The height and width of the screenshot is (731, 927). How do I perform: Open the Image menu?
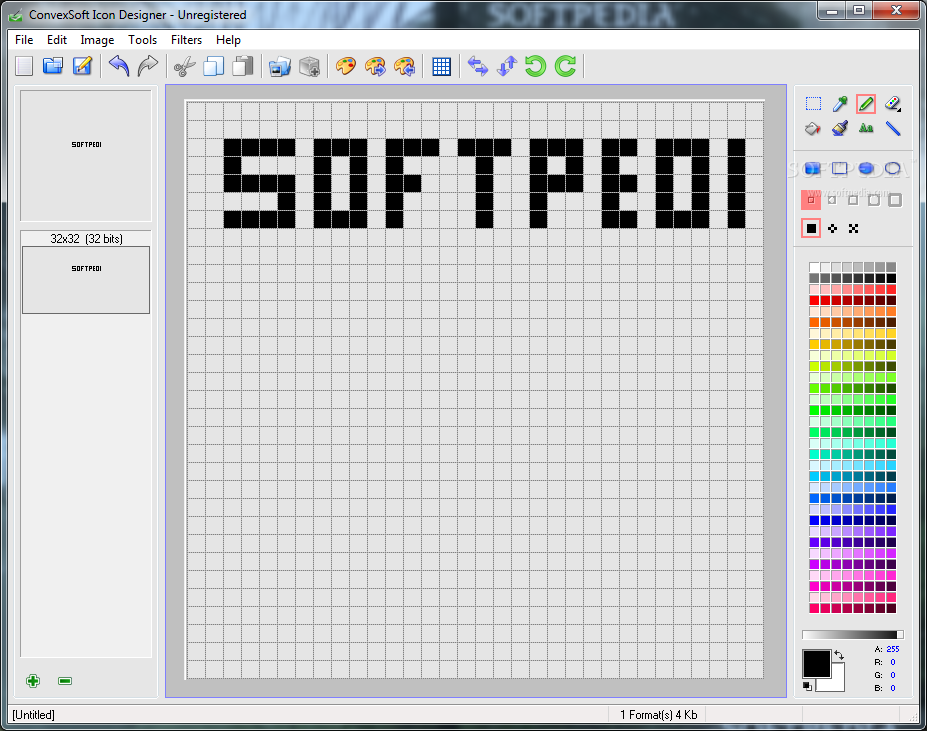(x=98, y=40)
